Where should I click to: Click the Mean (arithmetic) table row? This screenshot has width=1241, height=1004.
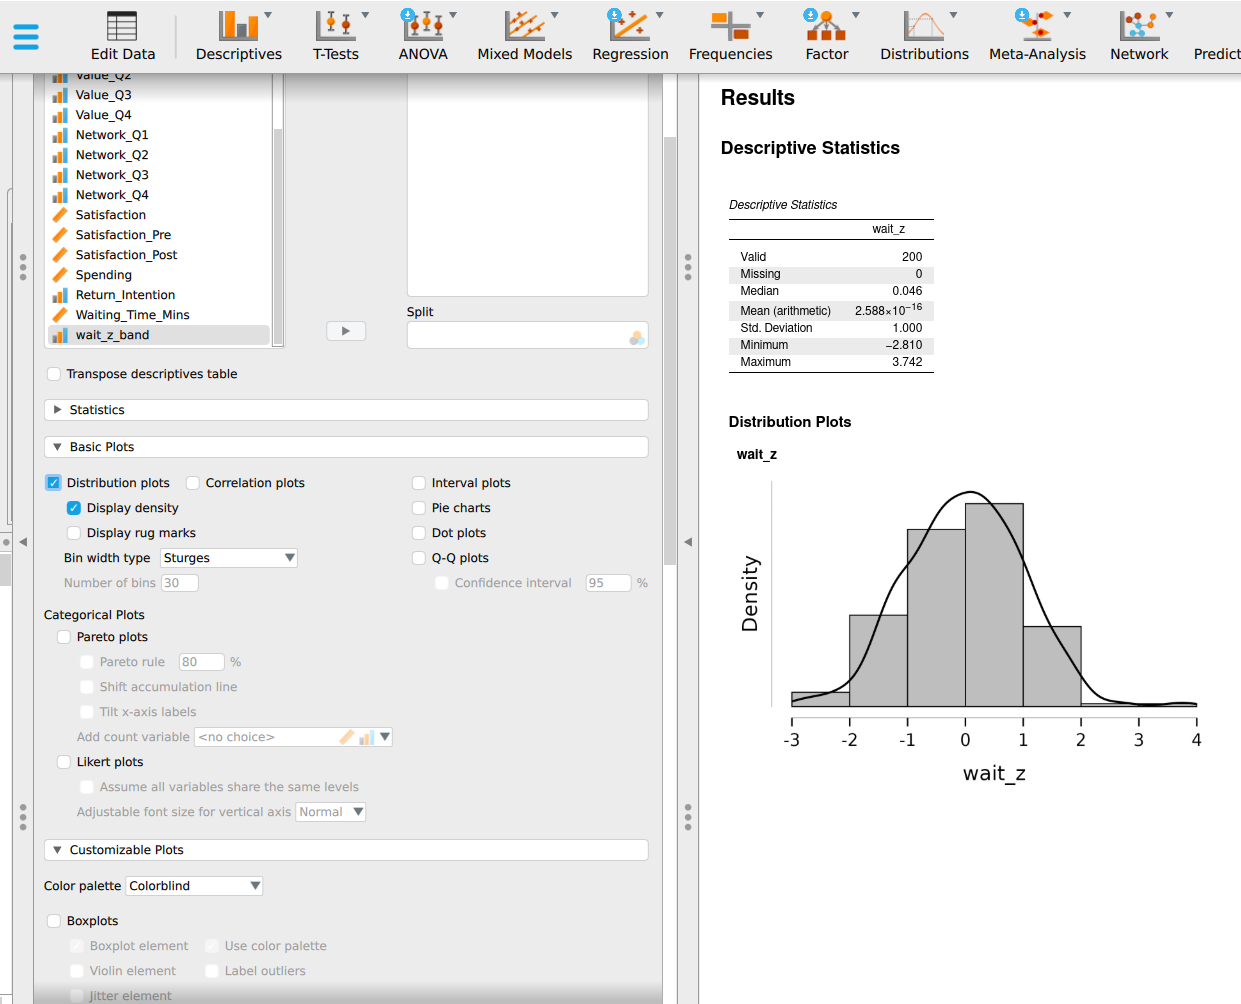click(831, 310)
